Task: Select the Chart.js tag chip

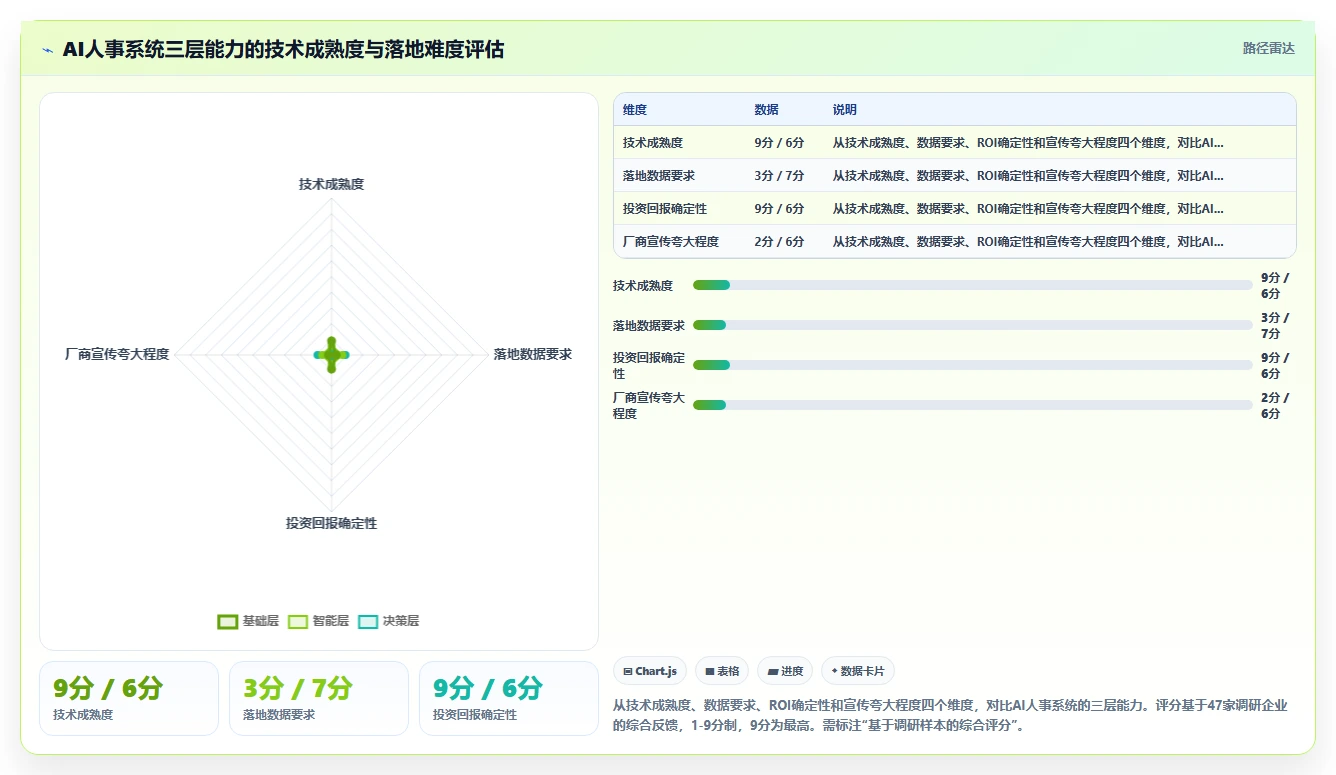Action: [x=650, y=671]
